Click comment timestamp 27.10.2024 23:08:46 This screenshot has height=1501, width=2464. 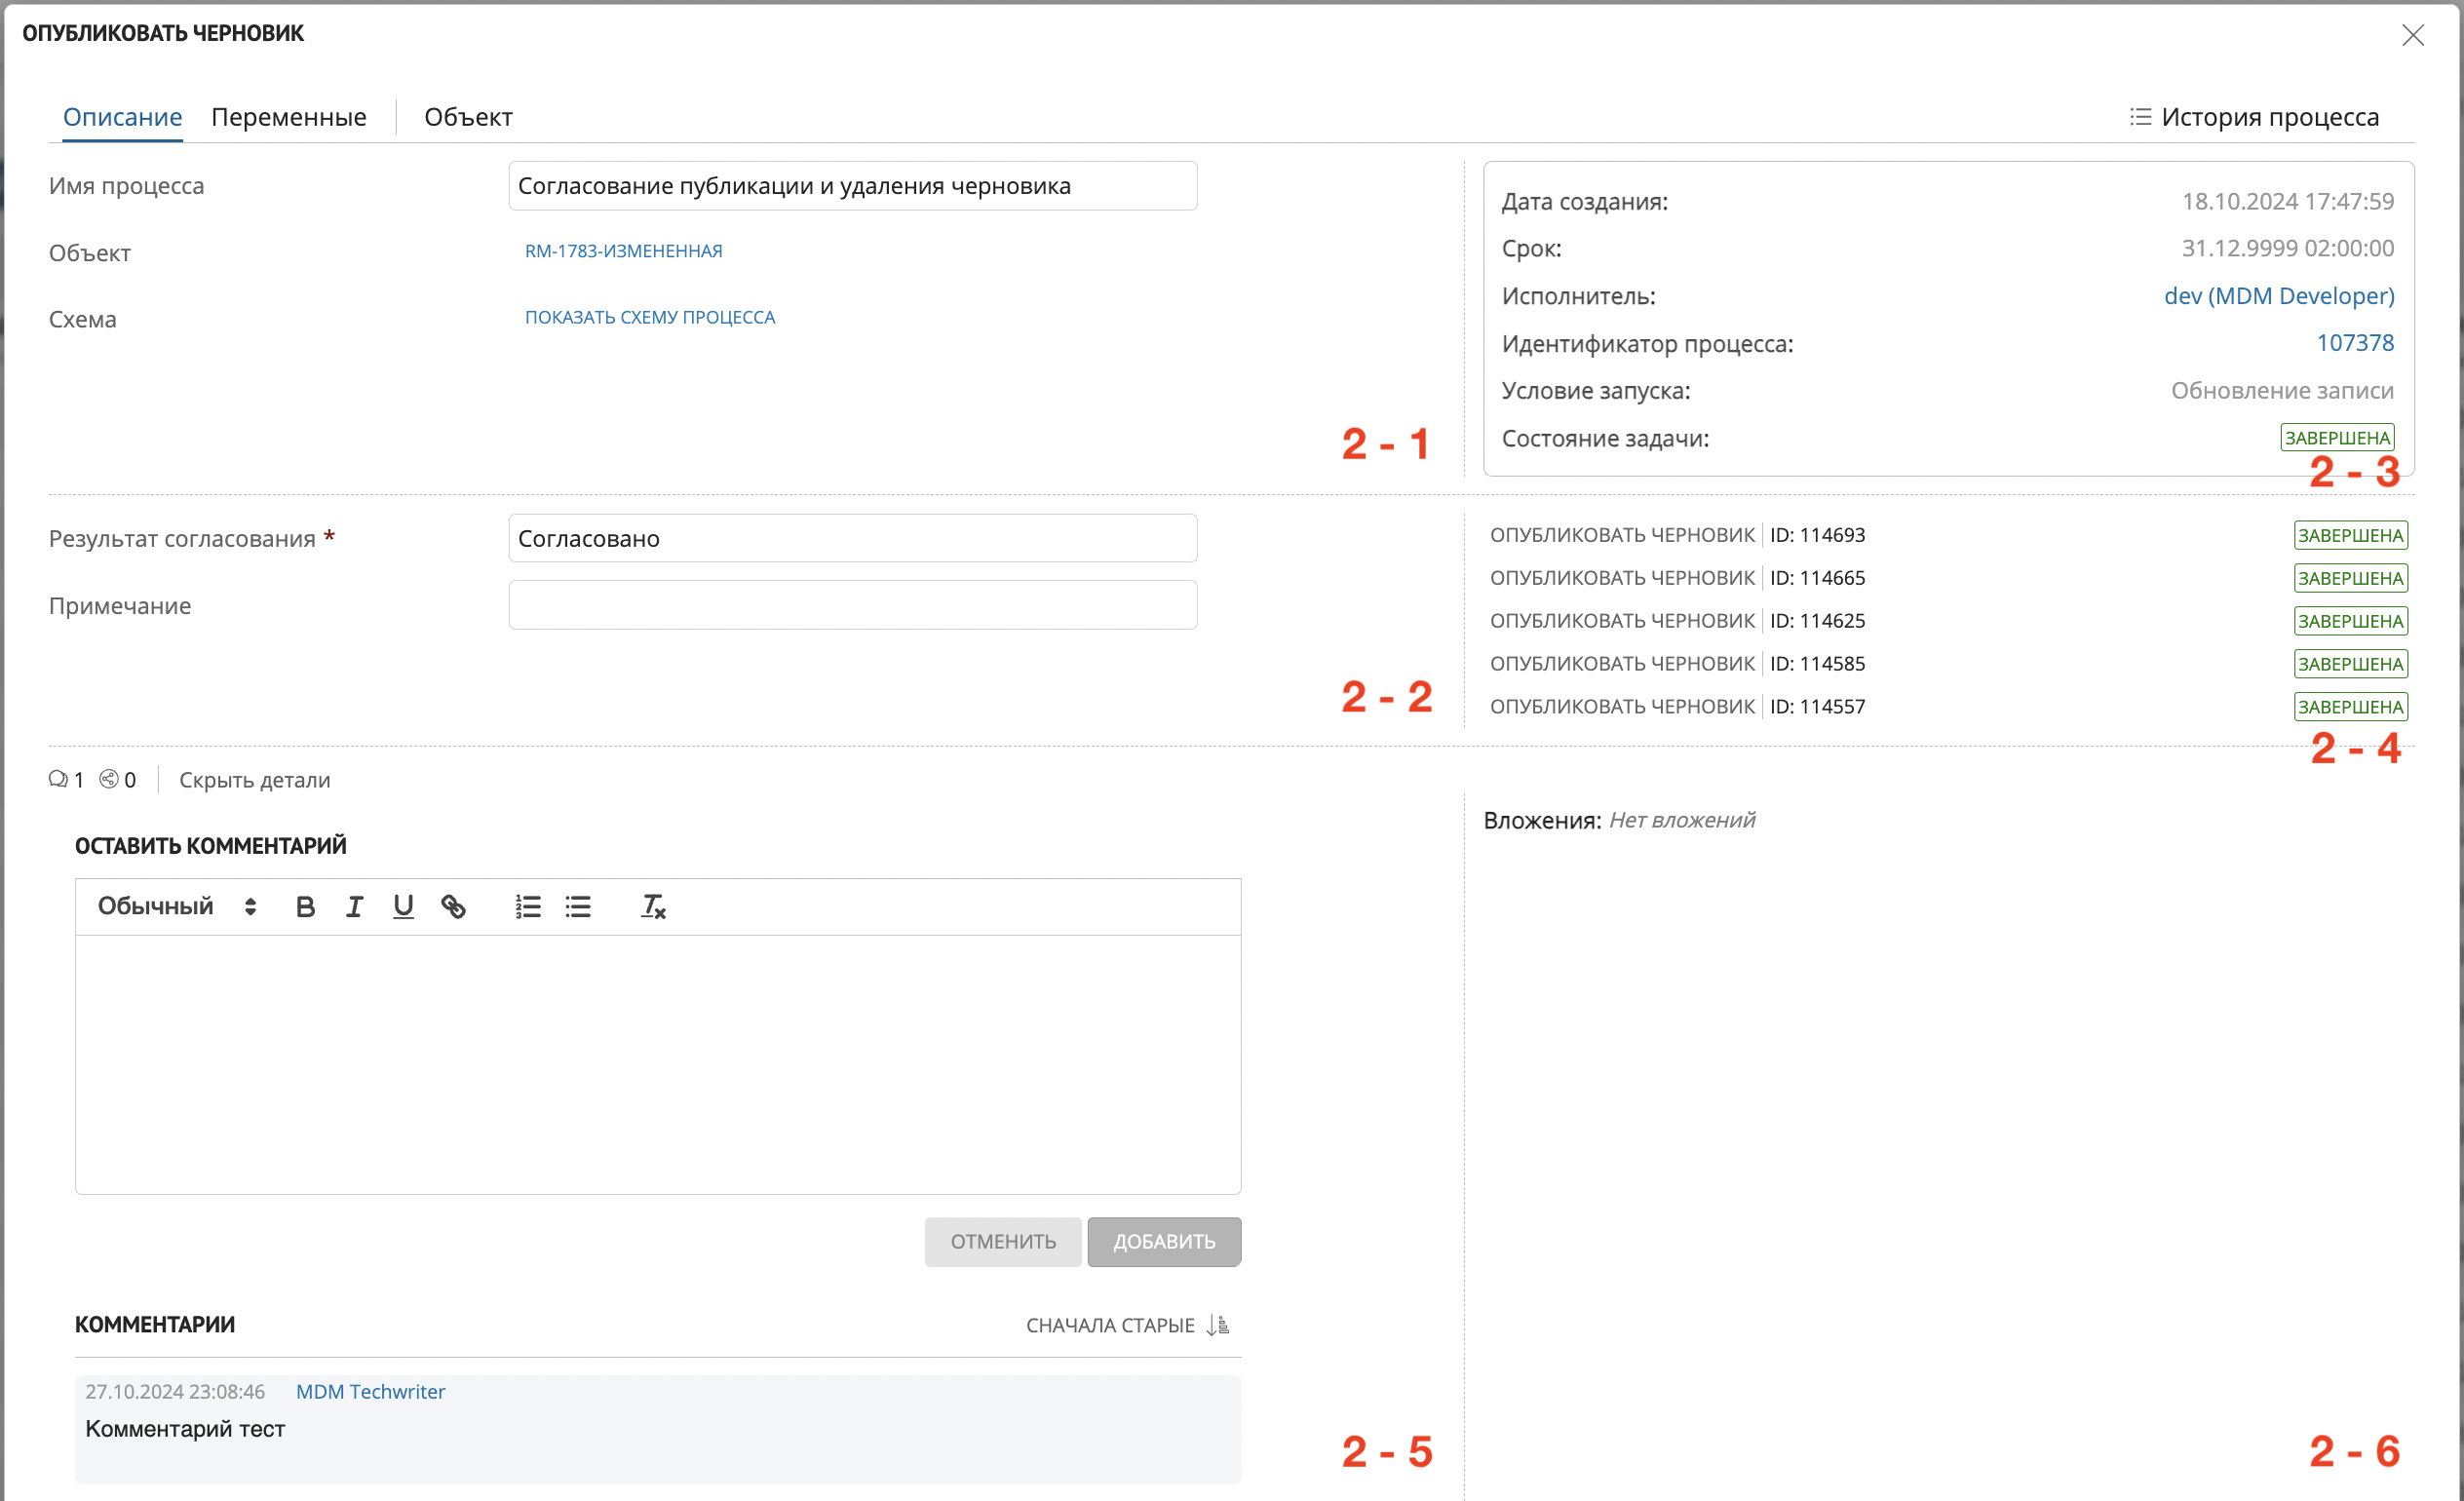coord(175,1391)
